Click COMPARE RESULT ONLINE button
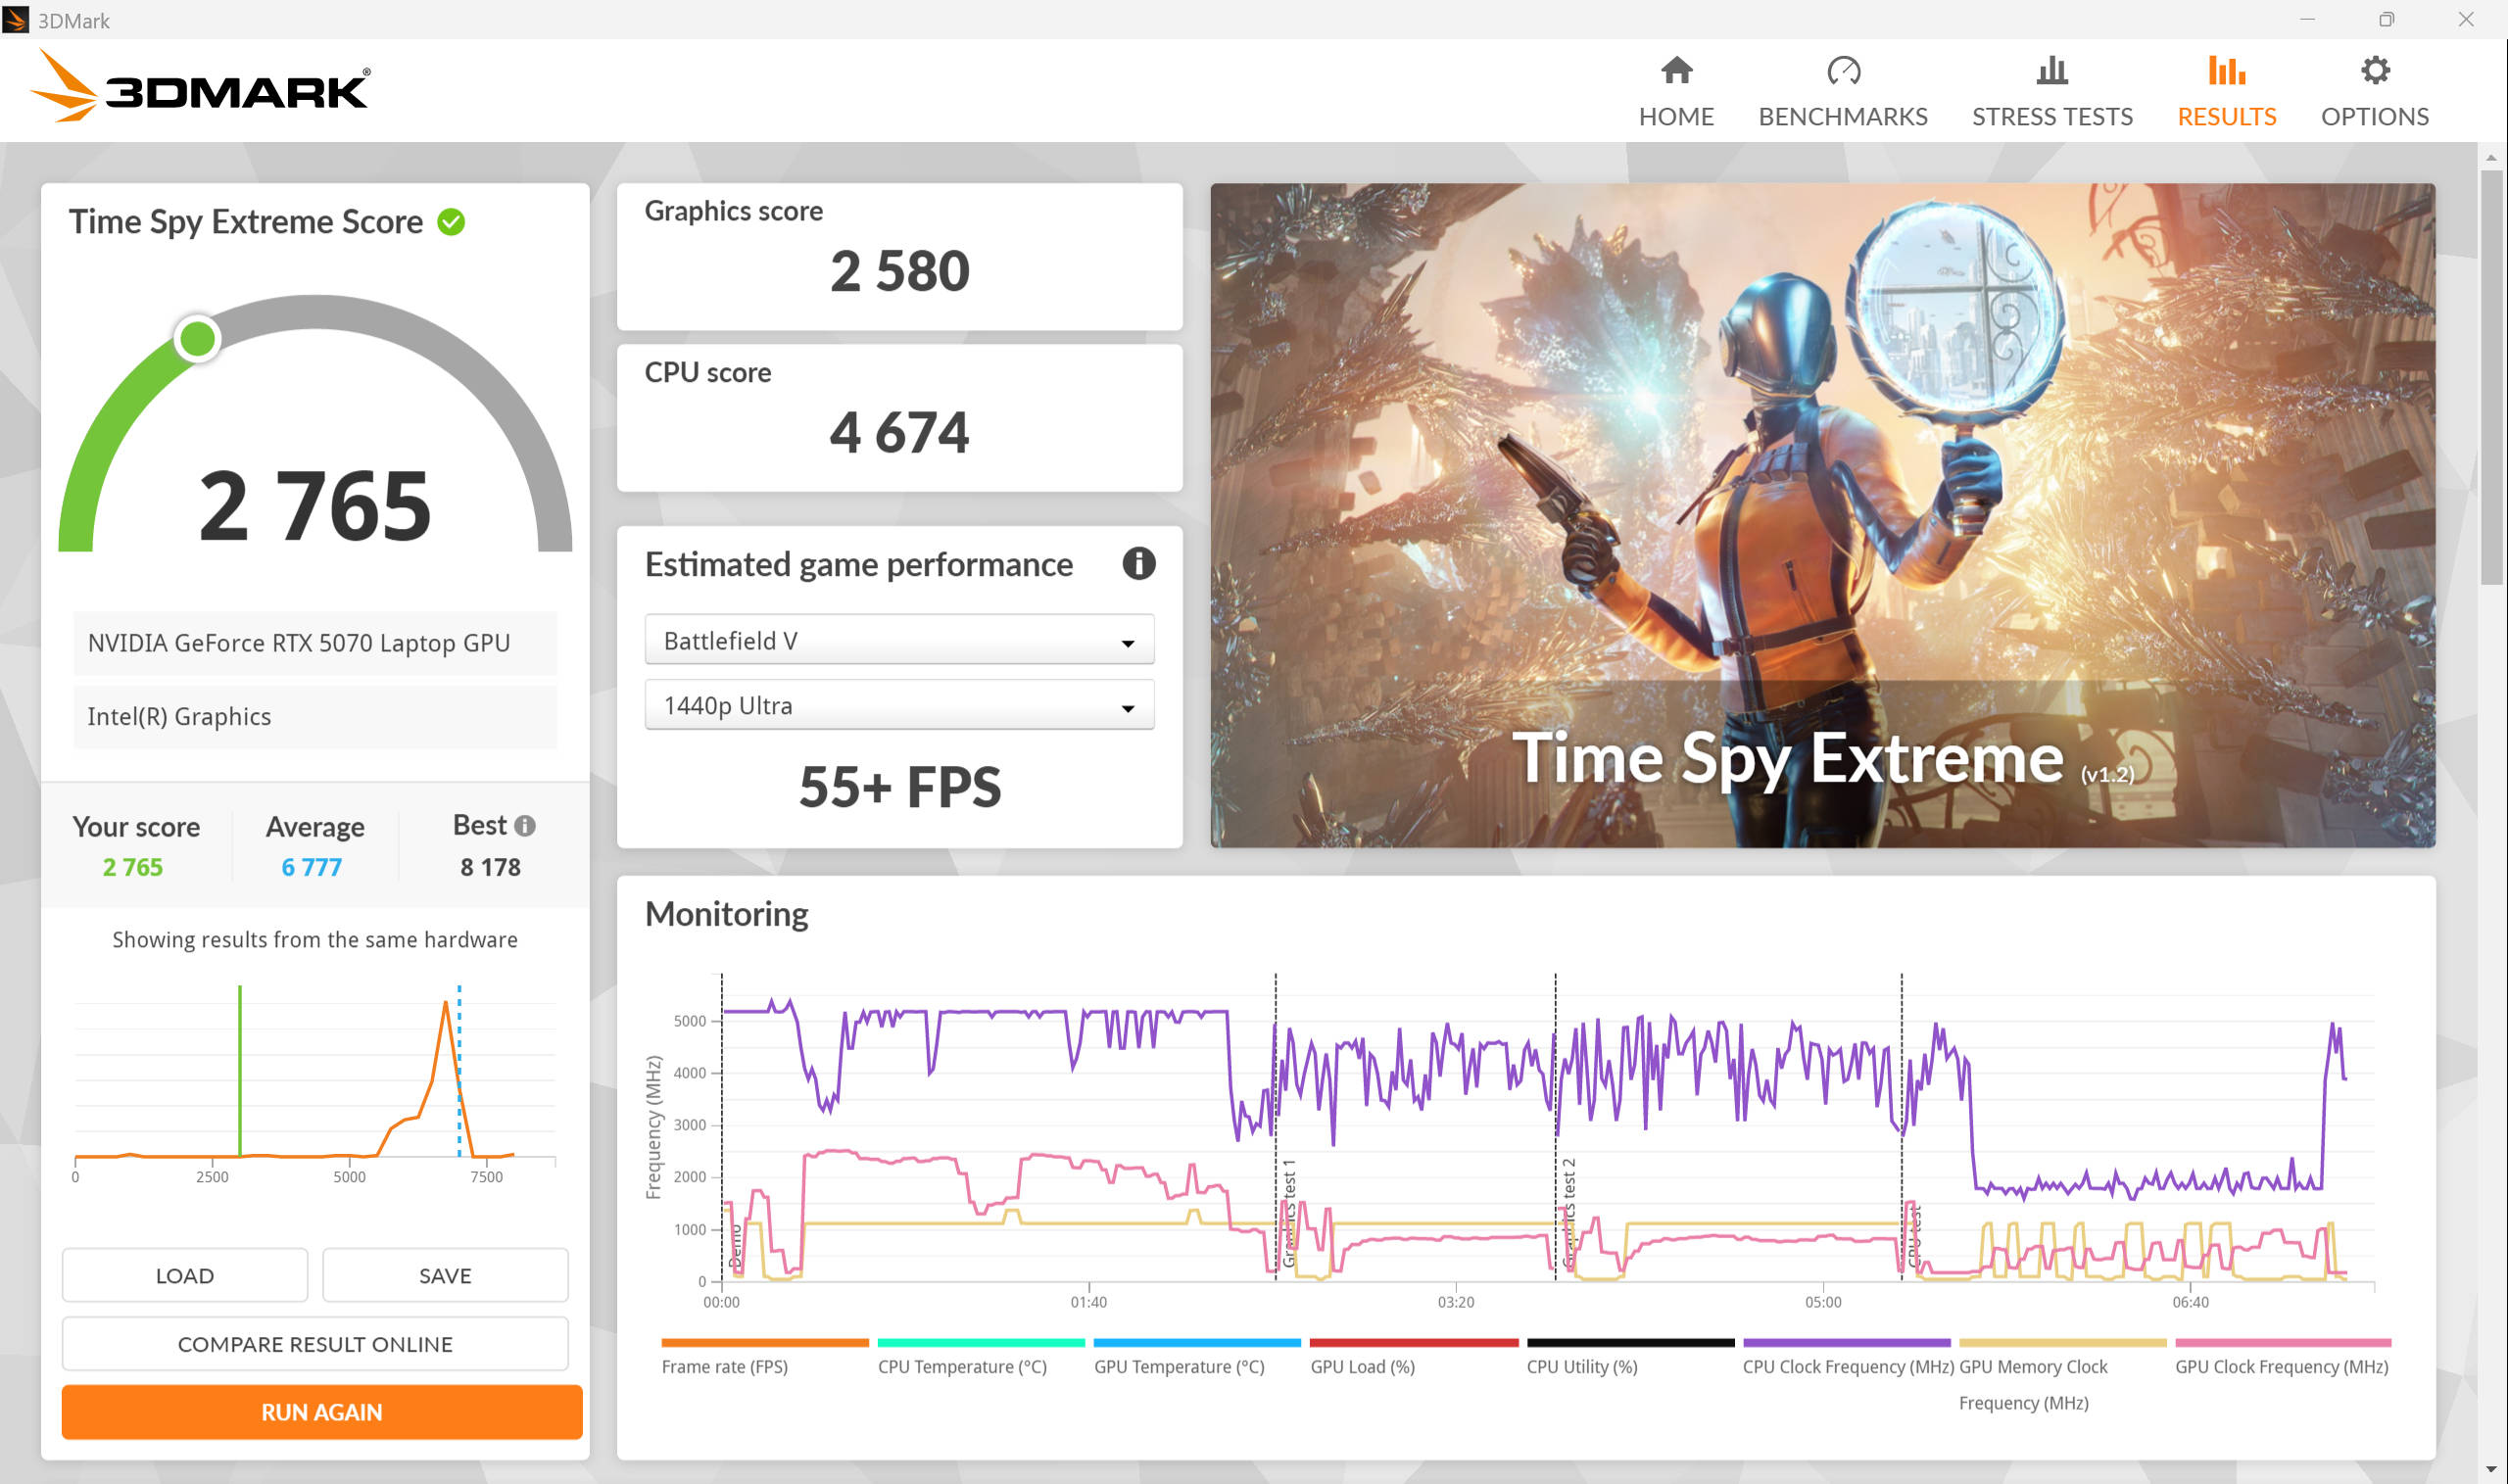2508x1484 pixels. click(x=315, y=1343)
